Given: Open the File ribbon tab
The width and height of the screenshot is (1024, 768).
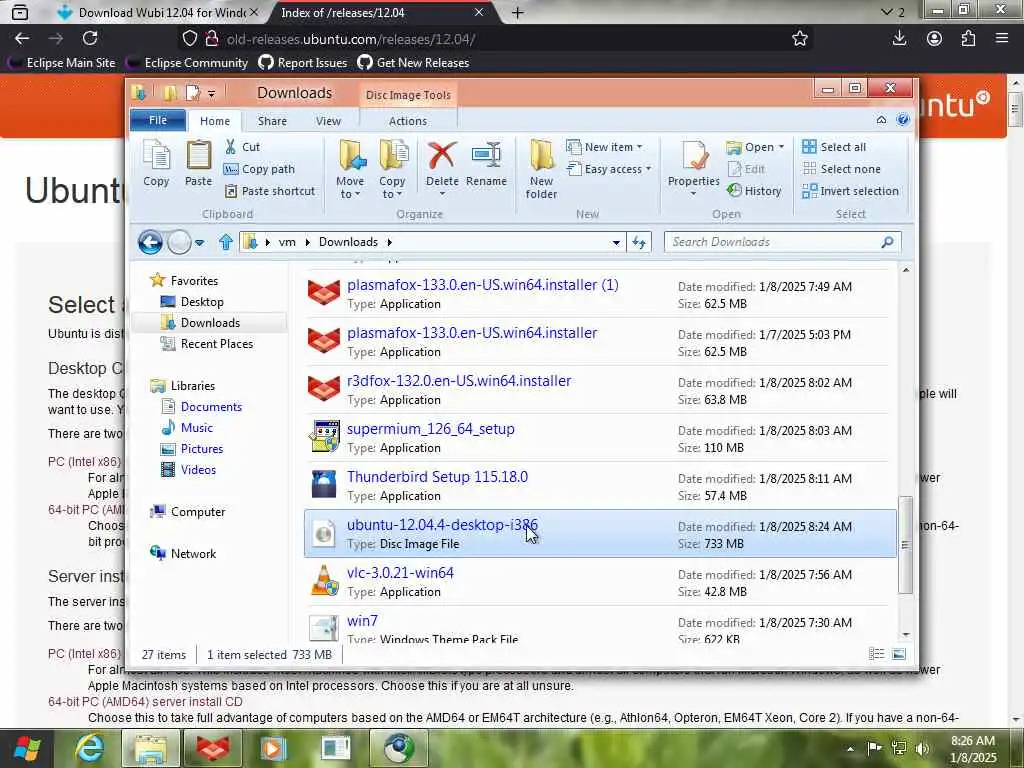Looking at the screenshot, I should (x=157, y=120).
